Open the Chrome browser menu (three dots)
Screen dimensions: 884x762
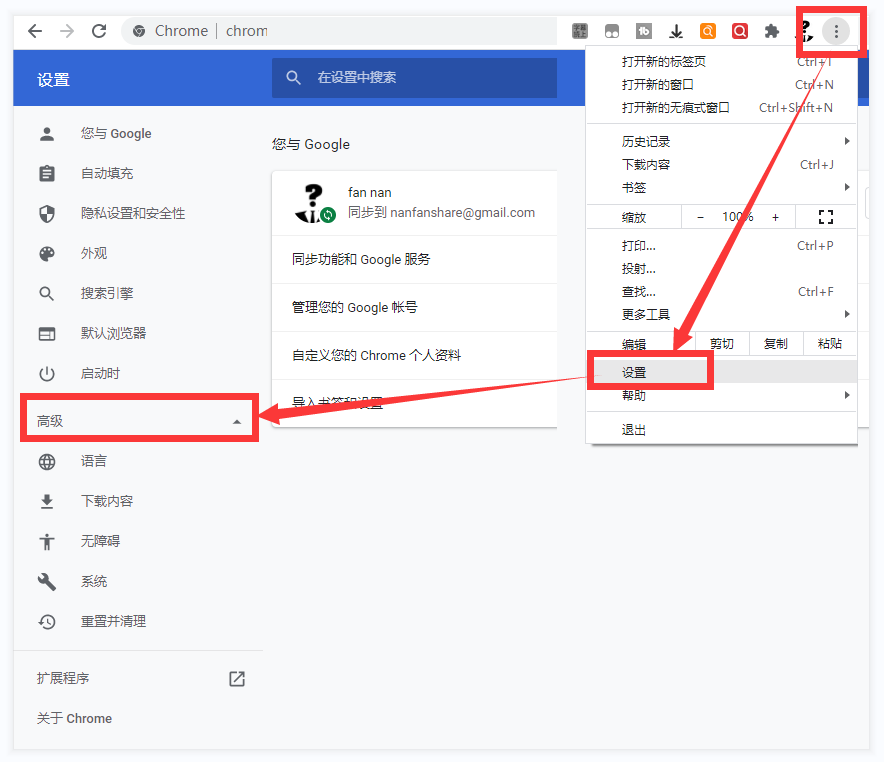tap(836, 31)
